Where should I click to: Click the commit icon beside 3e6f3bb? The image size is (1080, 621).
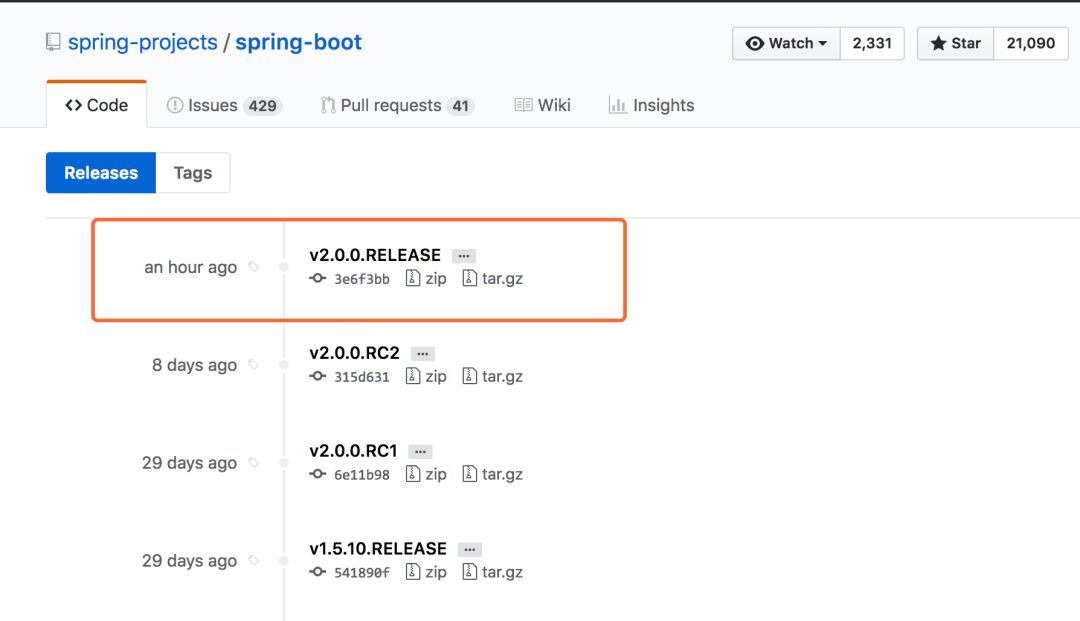tap(318, 278)
